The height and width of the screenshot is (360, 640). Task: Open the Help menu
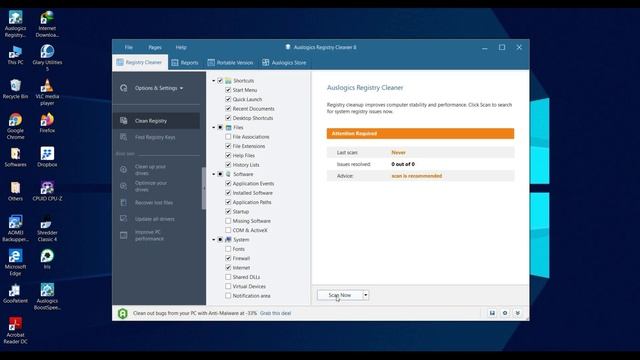[181, 47]
